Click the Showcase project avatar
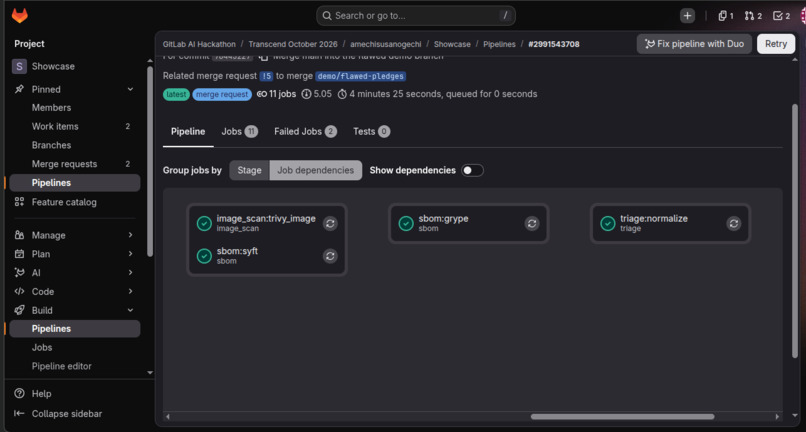806x432 pixels. 19,66
